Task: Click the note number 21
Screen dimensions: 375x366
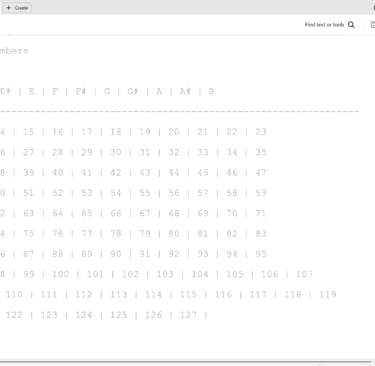Action: pyautogui.click(x=203, y=132)
